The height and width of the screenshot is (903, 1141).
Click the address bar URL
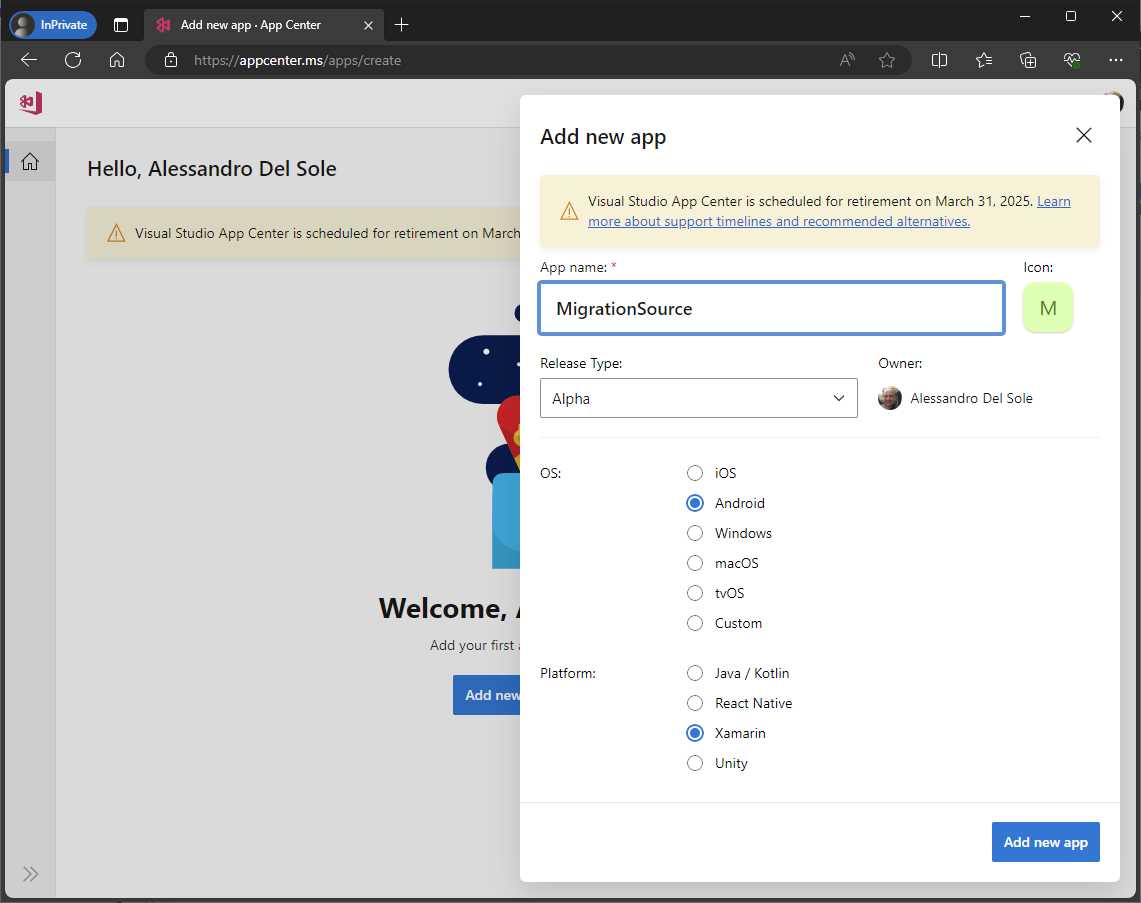tap(297, 60)
